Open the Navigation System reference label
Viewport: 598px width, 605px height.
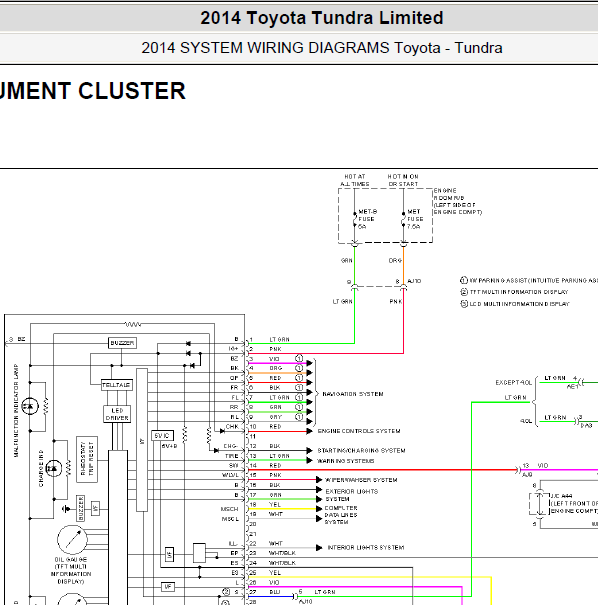(353, 394)
